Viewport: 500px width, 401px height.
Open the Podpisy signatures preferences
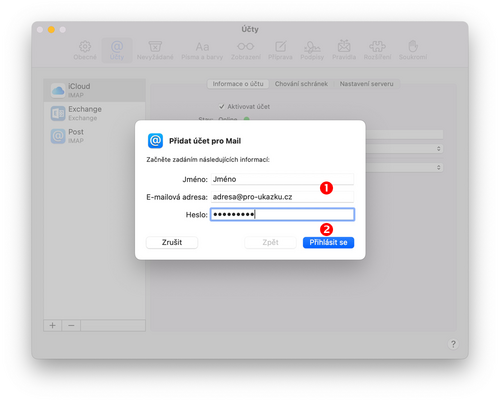coord(312,50)
